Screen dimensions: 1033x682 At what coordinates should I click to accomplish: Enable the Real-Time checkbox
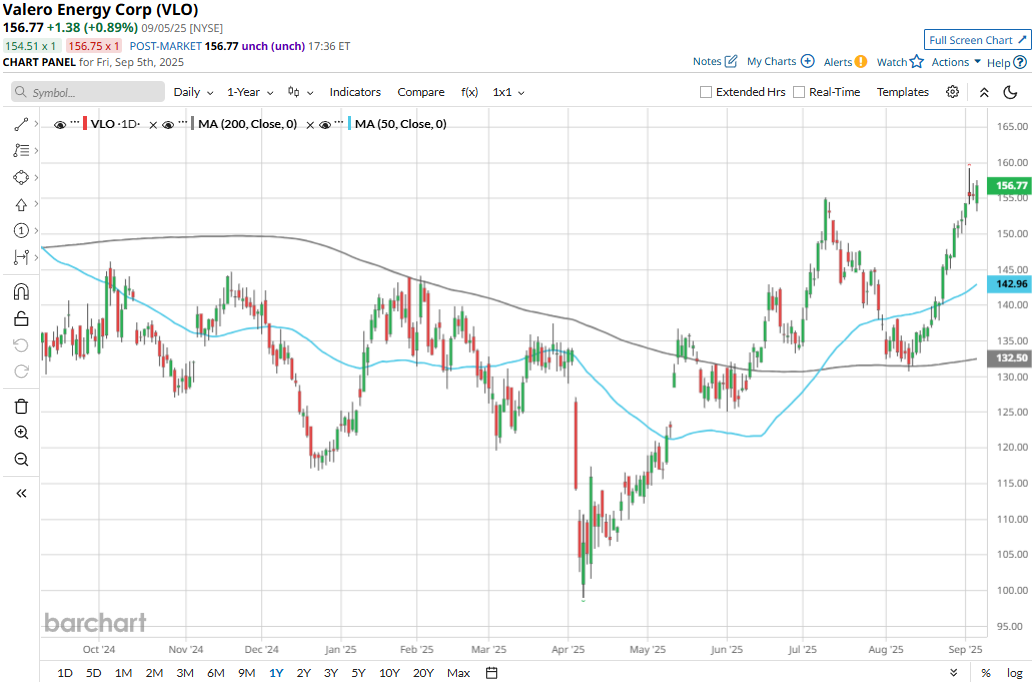point(799,92)
